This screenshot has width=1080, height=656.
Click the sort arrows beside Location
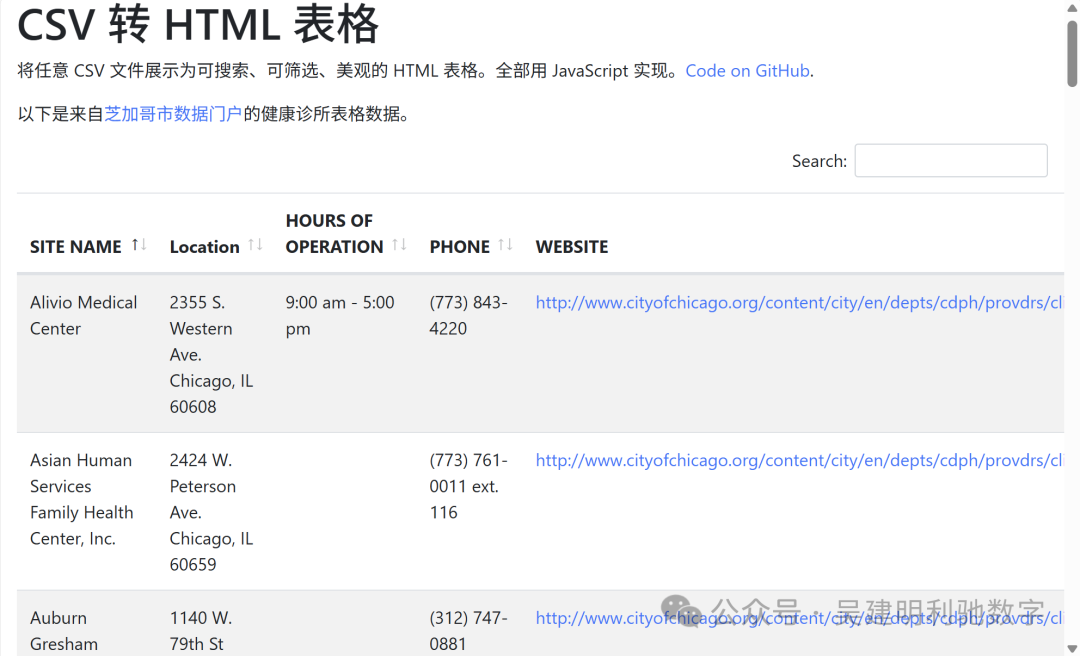256,244
